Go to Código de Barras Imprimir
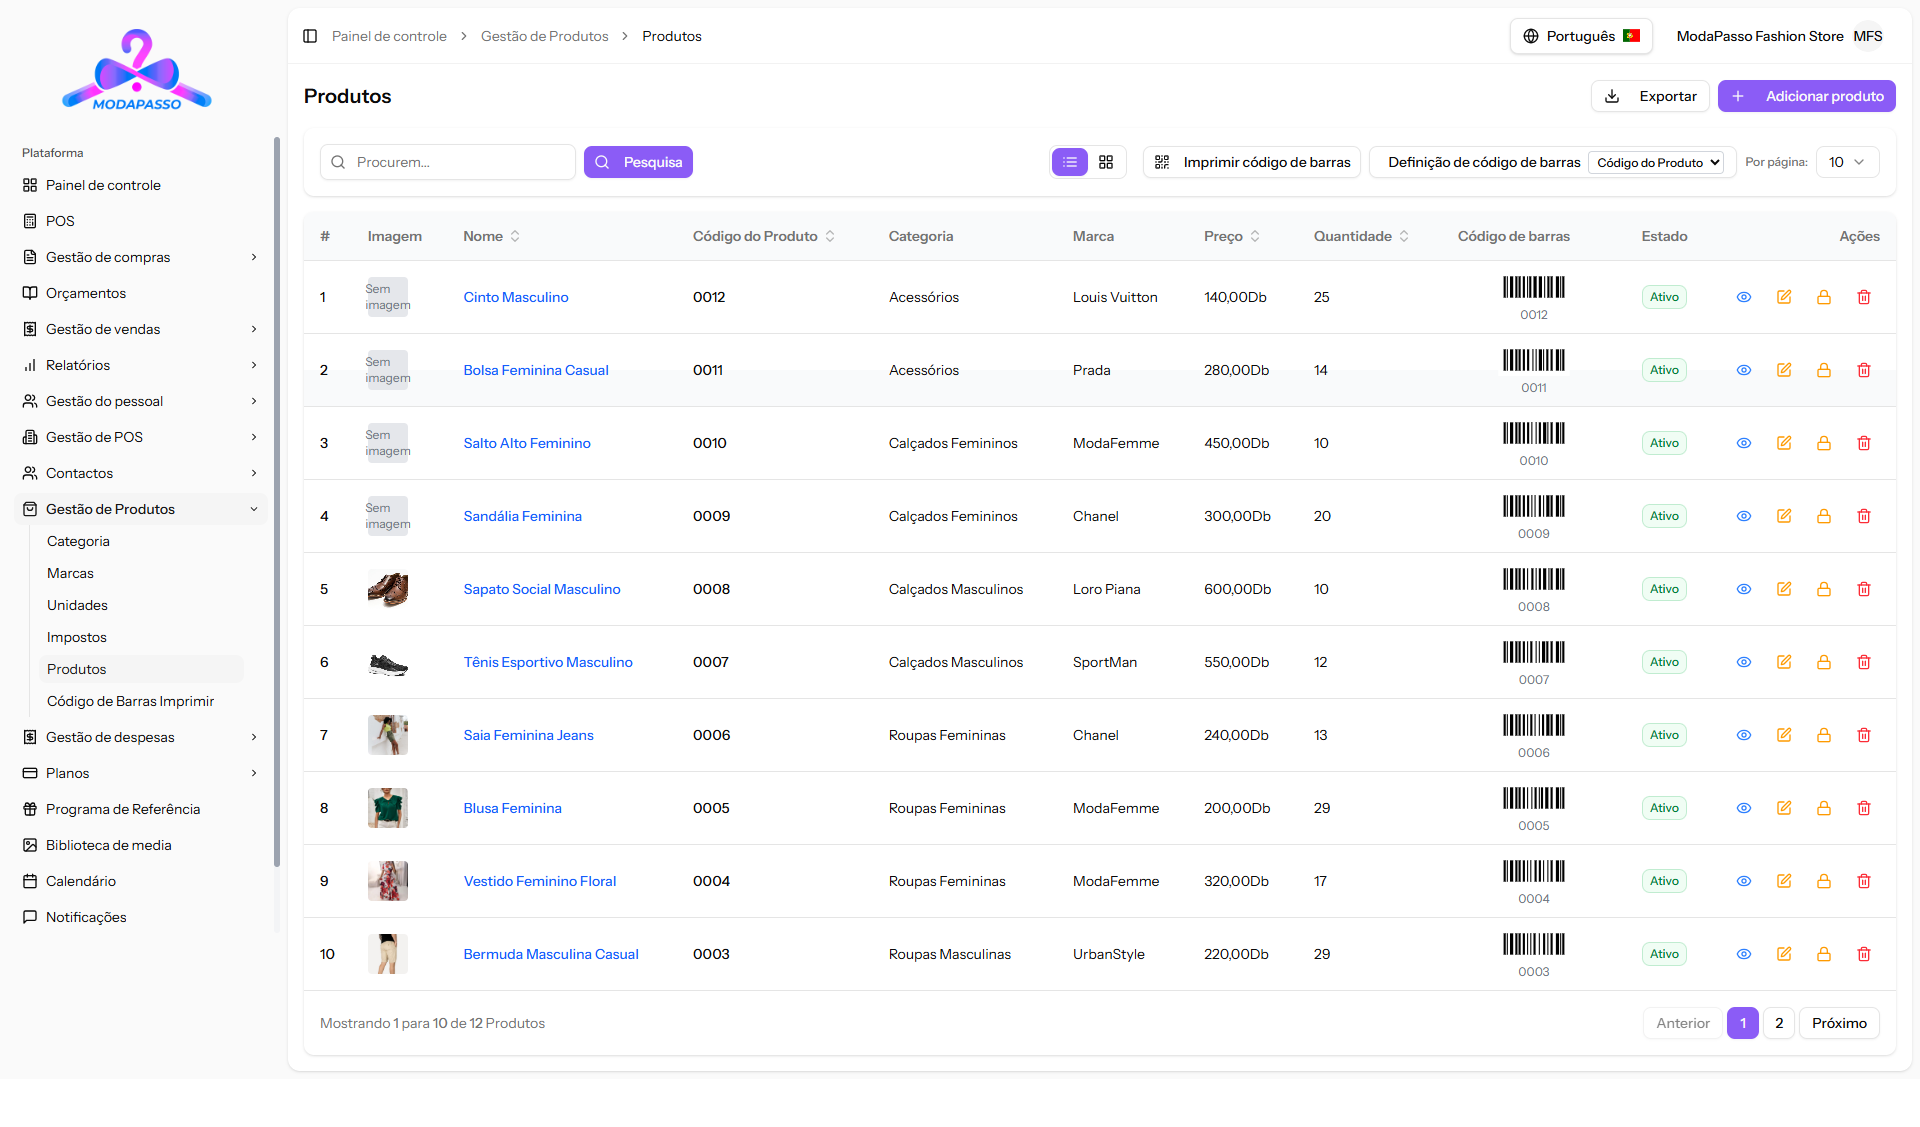This screenshot has height=1127, width=1920. coord(130,701)
